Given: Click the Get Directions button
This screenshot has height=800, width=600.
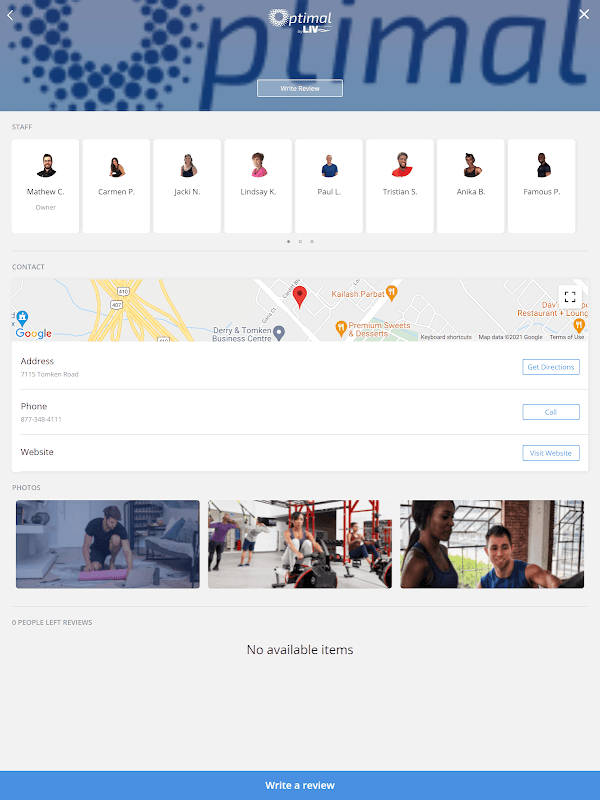Looking at the screenshot, I should pos(551,367).
